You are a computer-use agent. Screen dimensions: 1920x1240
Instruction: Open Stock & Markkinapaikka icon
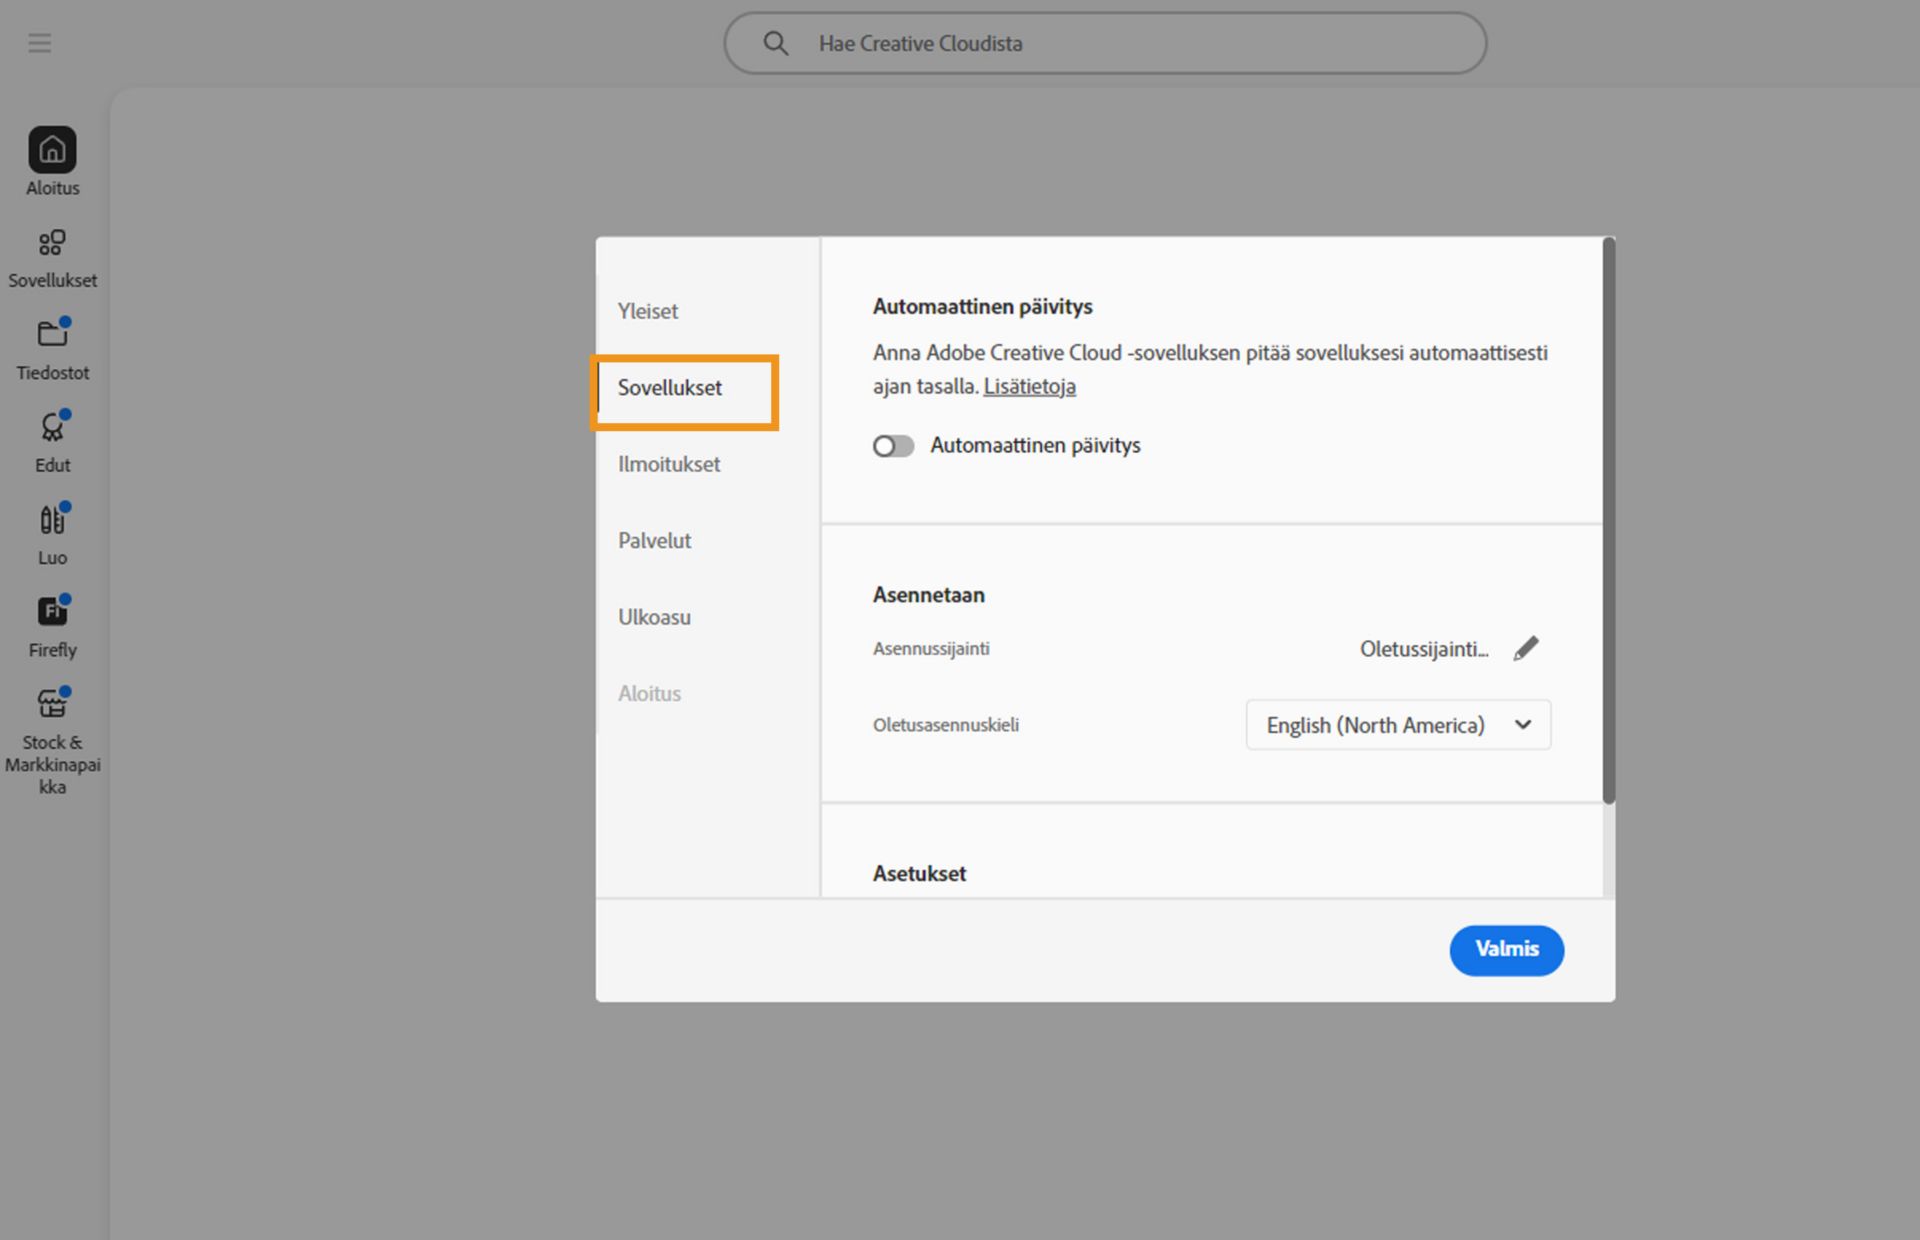click(x=52, y=704)
